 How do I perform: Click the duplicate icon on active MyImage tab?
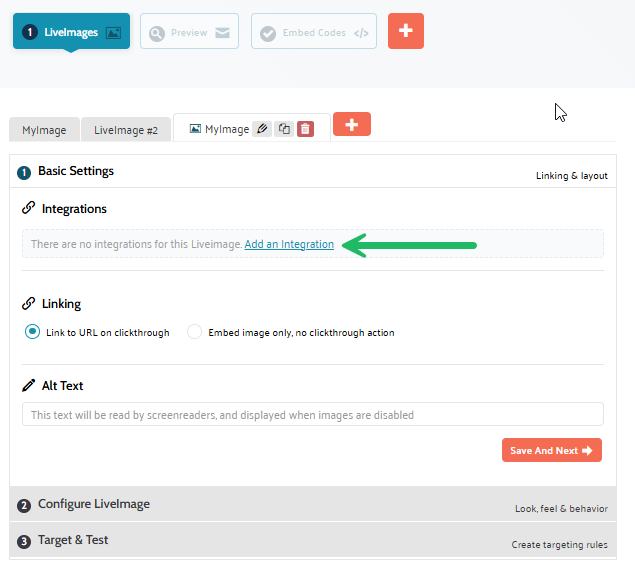(284, 129)
